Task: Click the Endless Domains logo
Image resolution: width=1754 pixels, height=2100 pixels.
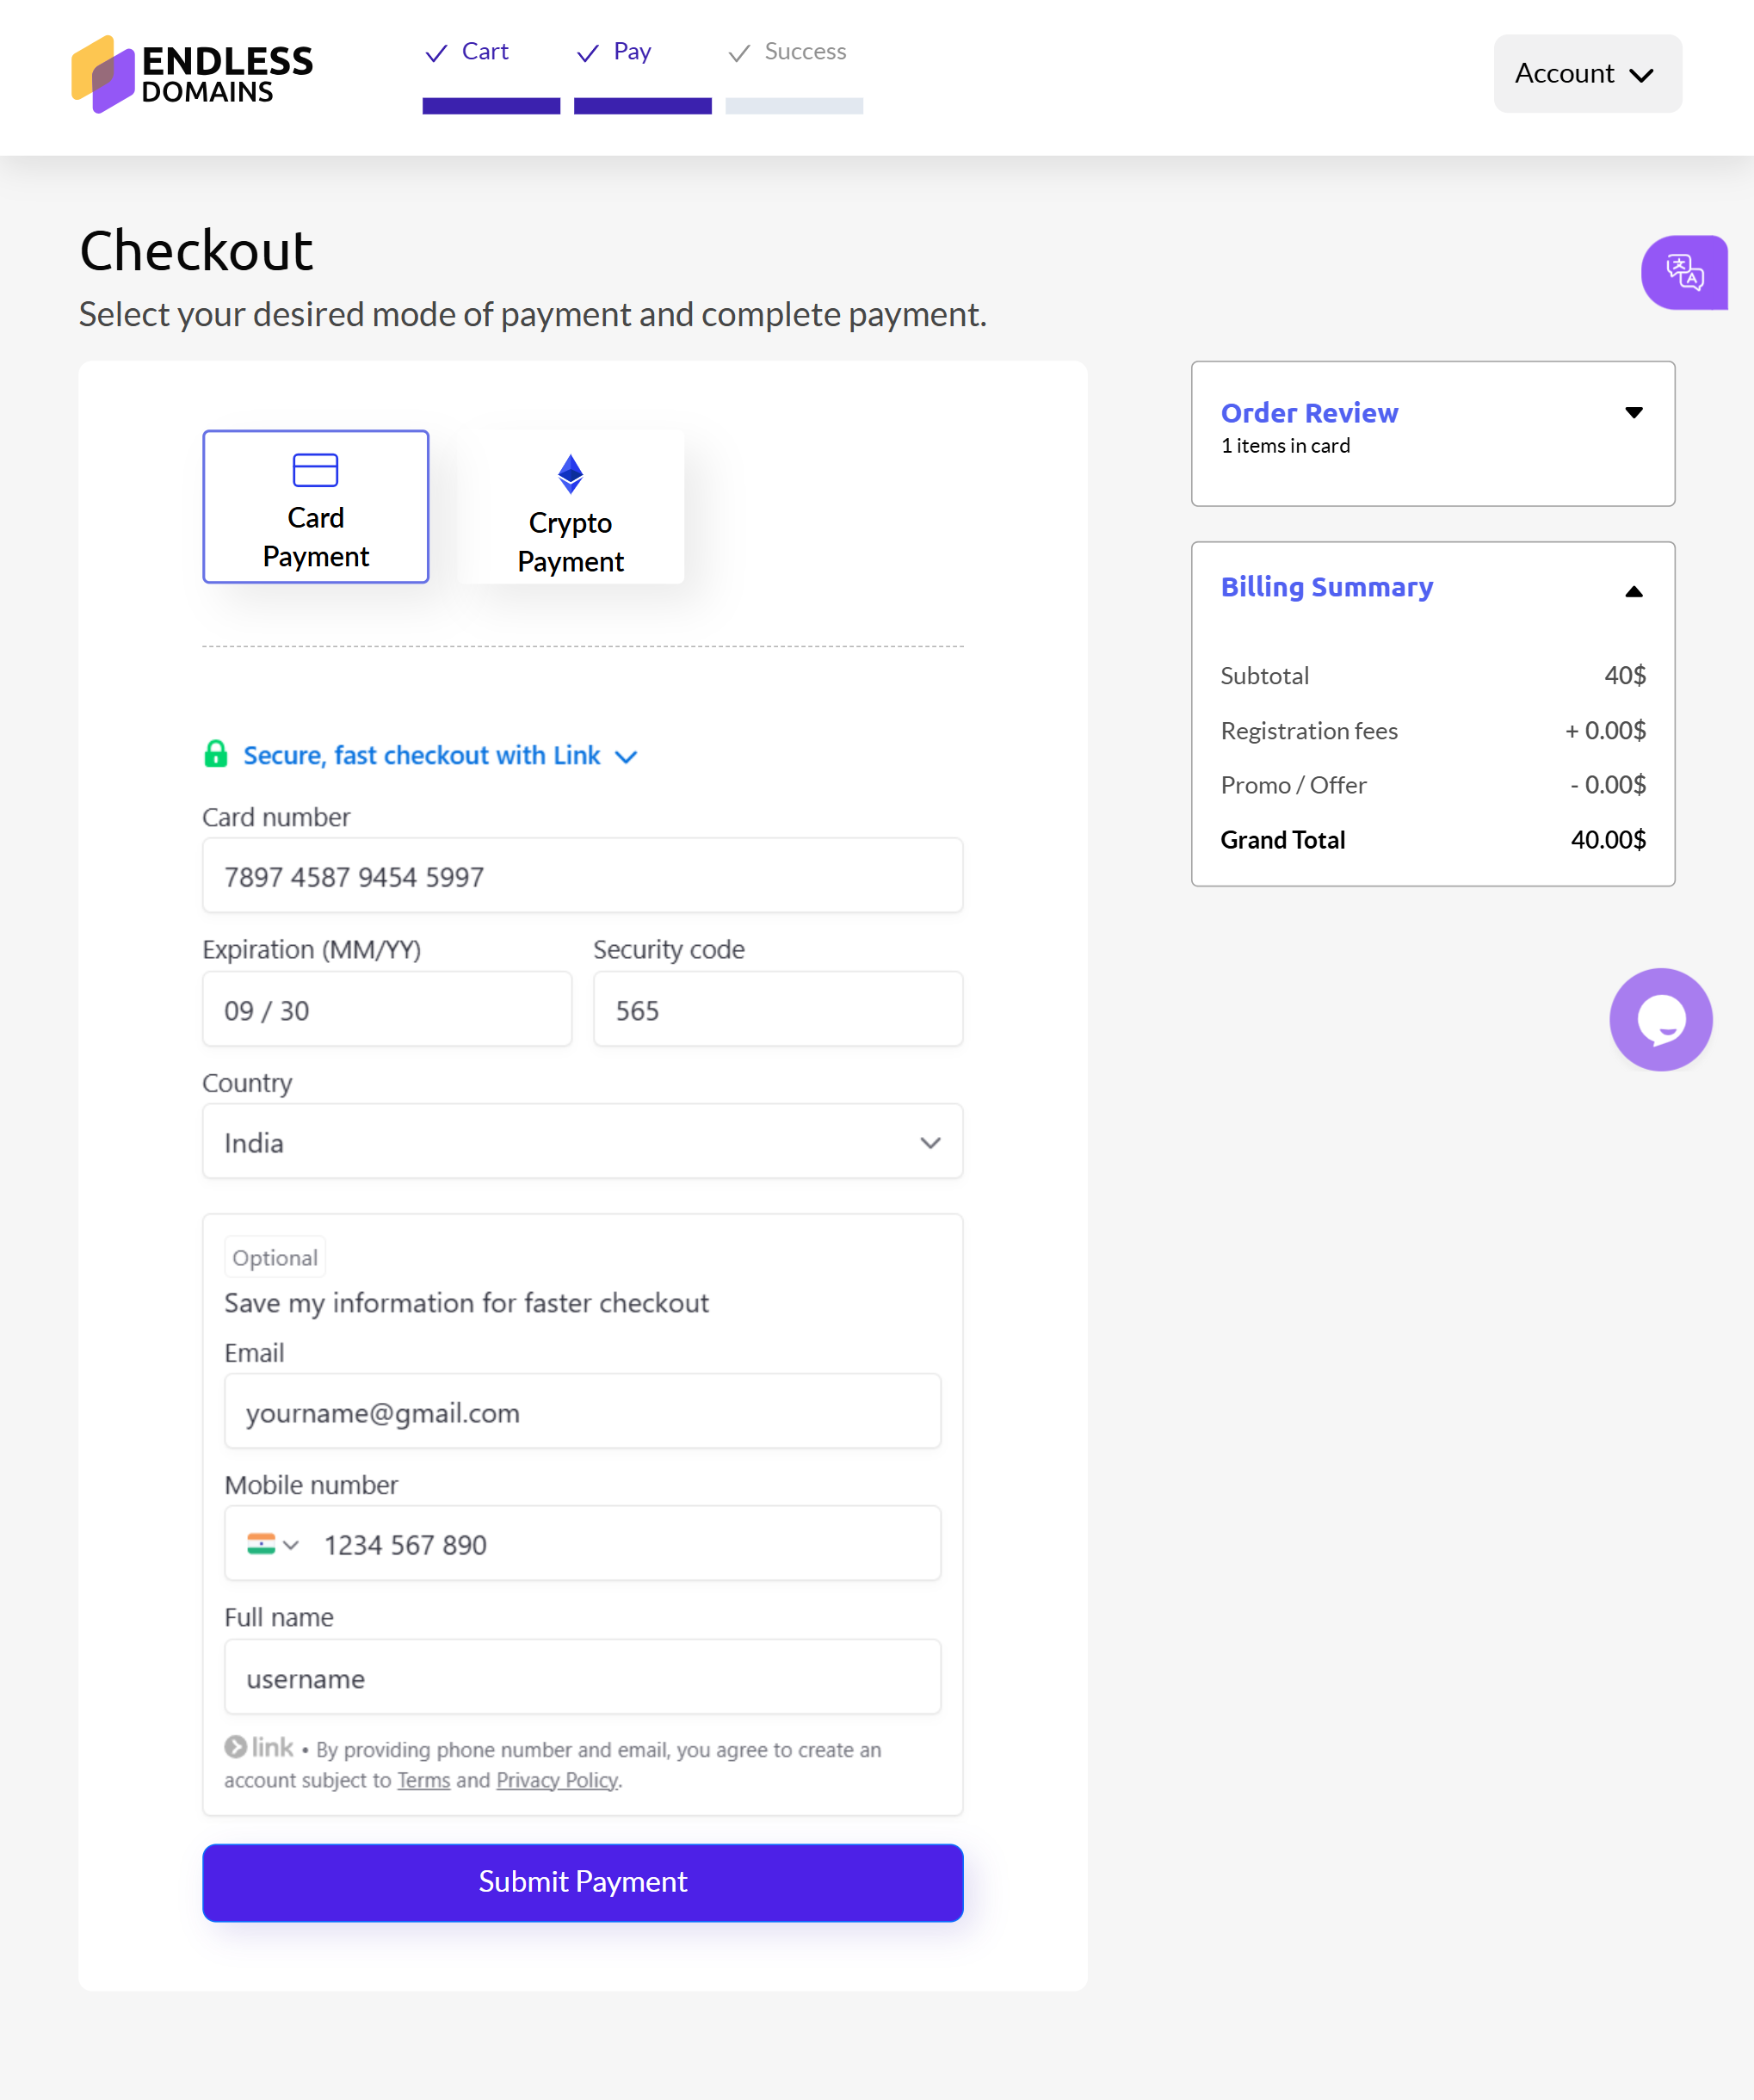Action: (192, 74)
